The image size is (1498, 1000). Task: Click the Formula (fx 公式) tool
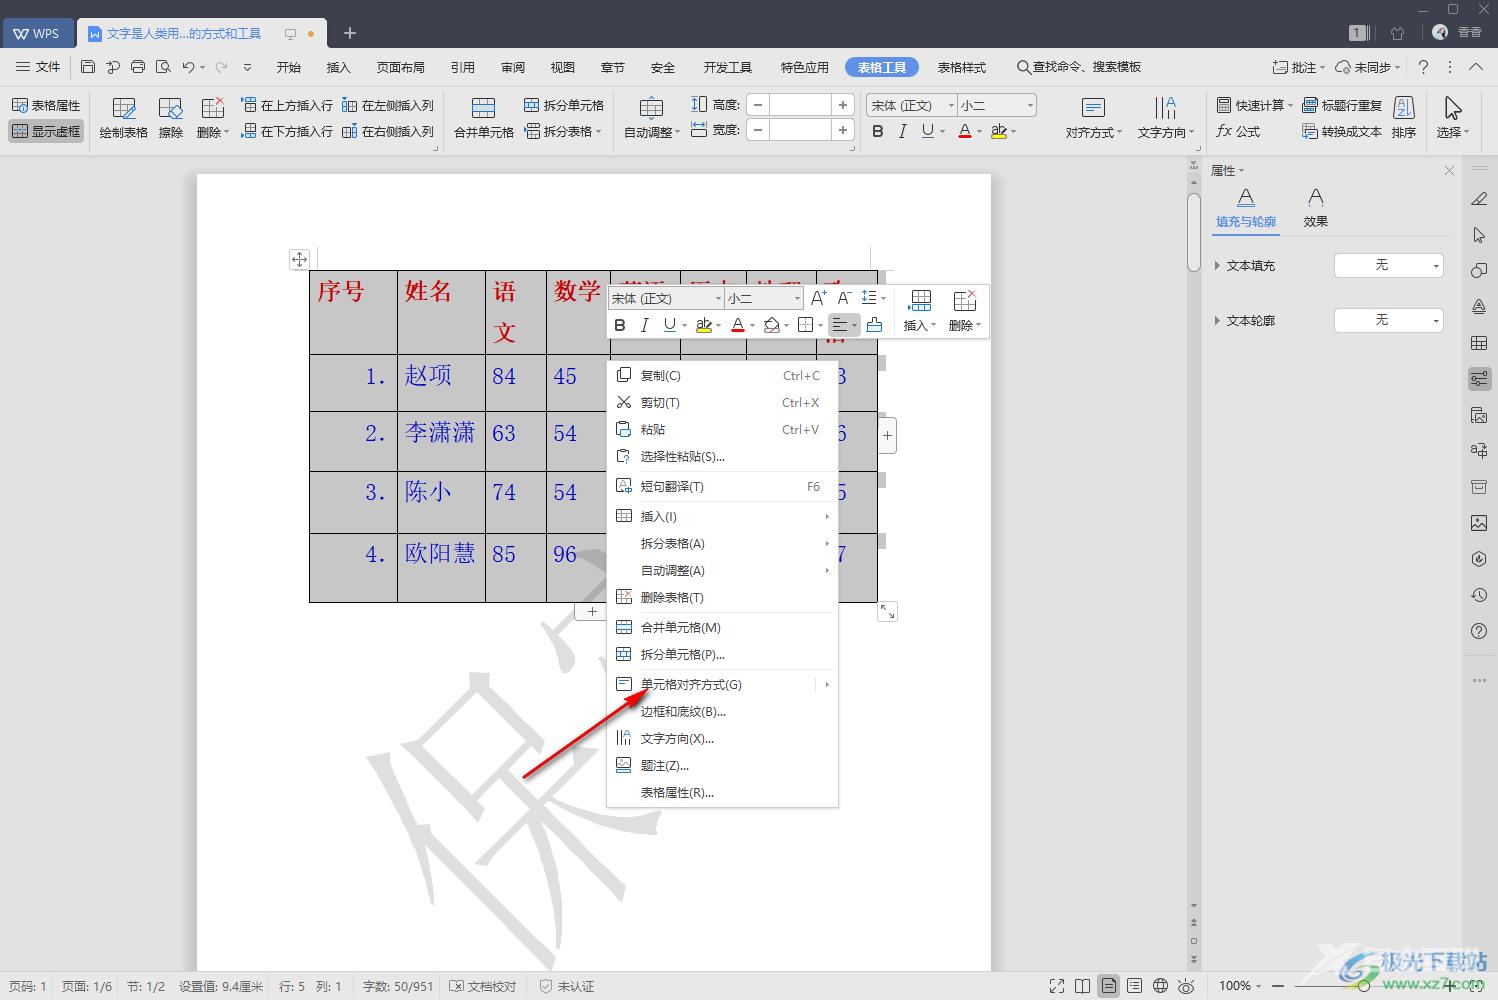click(x=1238, y=131)
